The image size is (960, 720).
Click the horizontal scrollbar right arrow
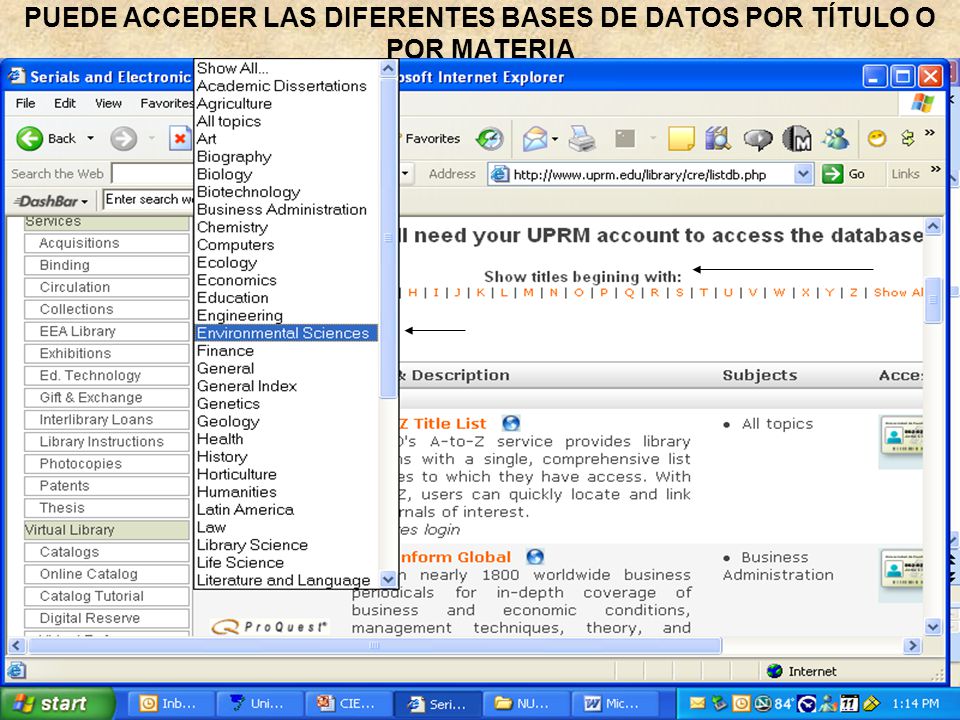pyautogui.click(x=913, y=645)
